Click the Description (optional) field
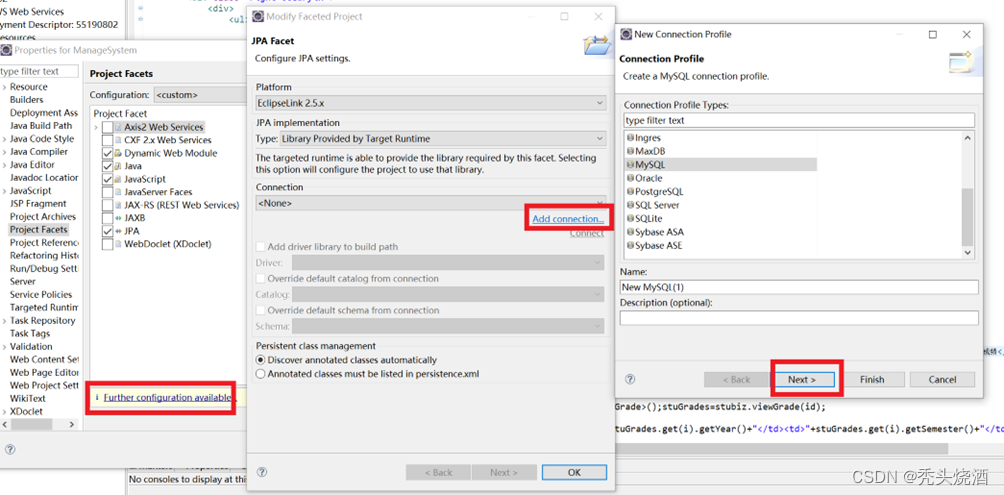The width and height of the screenshot is (1004, 495). [x=799, y=318]
